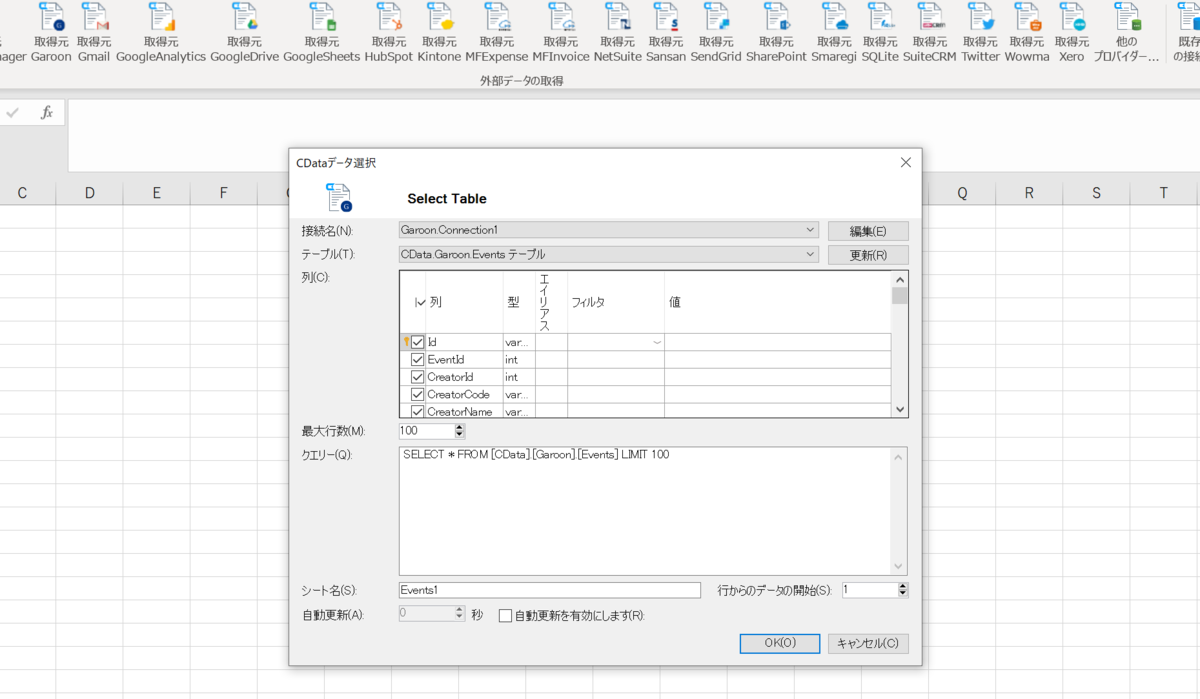
Task: Uncheck the CreatorName column checkbox
Action: (418, 411)
